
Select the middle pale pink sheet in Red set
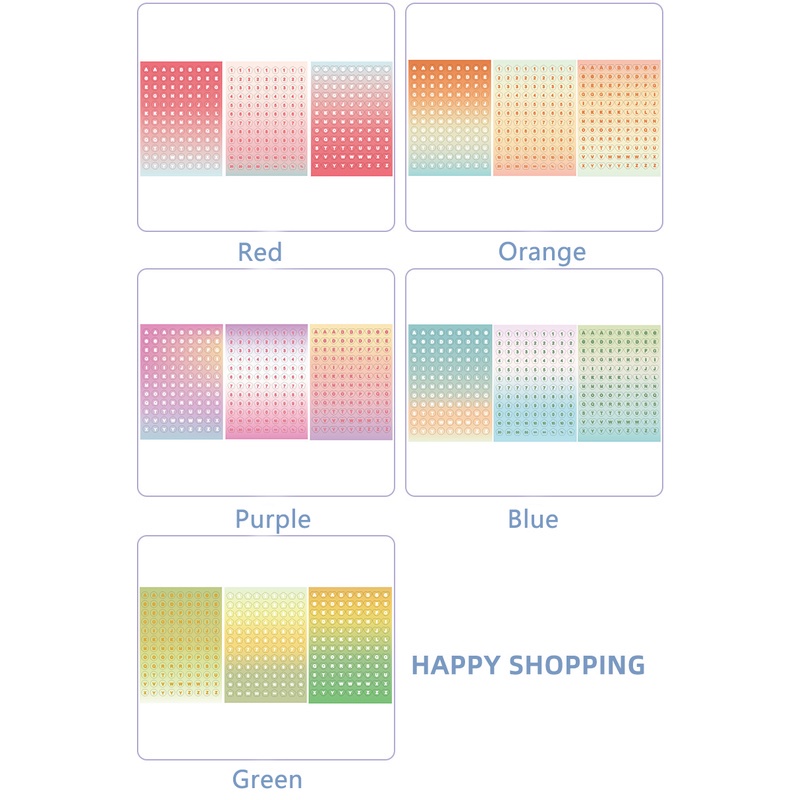(x=266, y=119)
